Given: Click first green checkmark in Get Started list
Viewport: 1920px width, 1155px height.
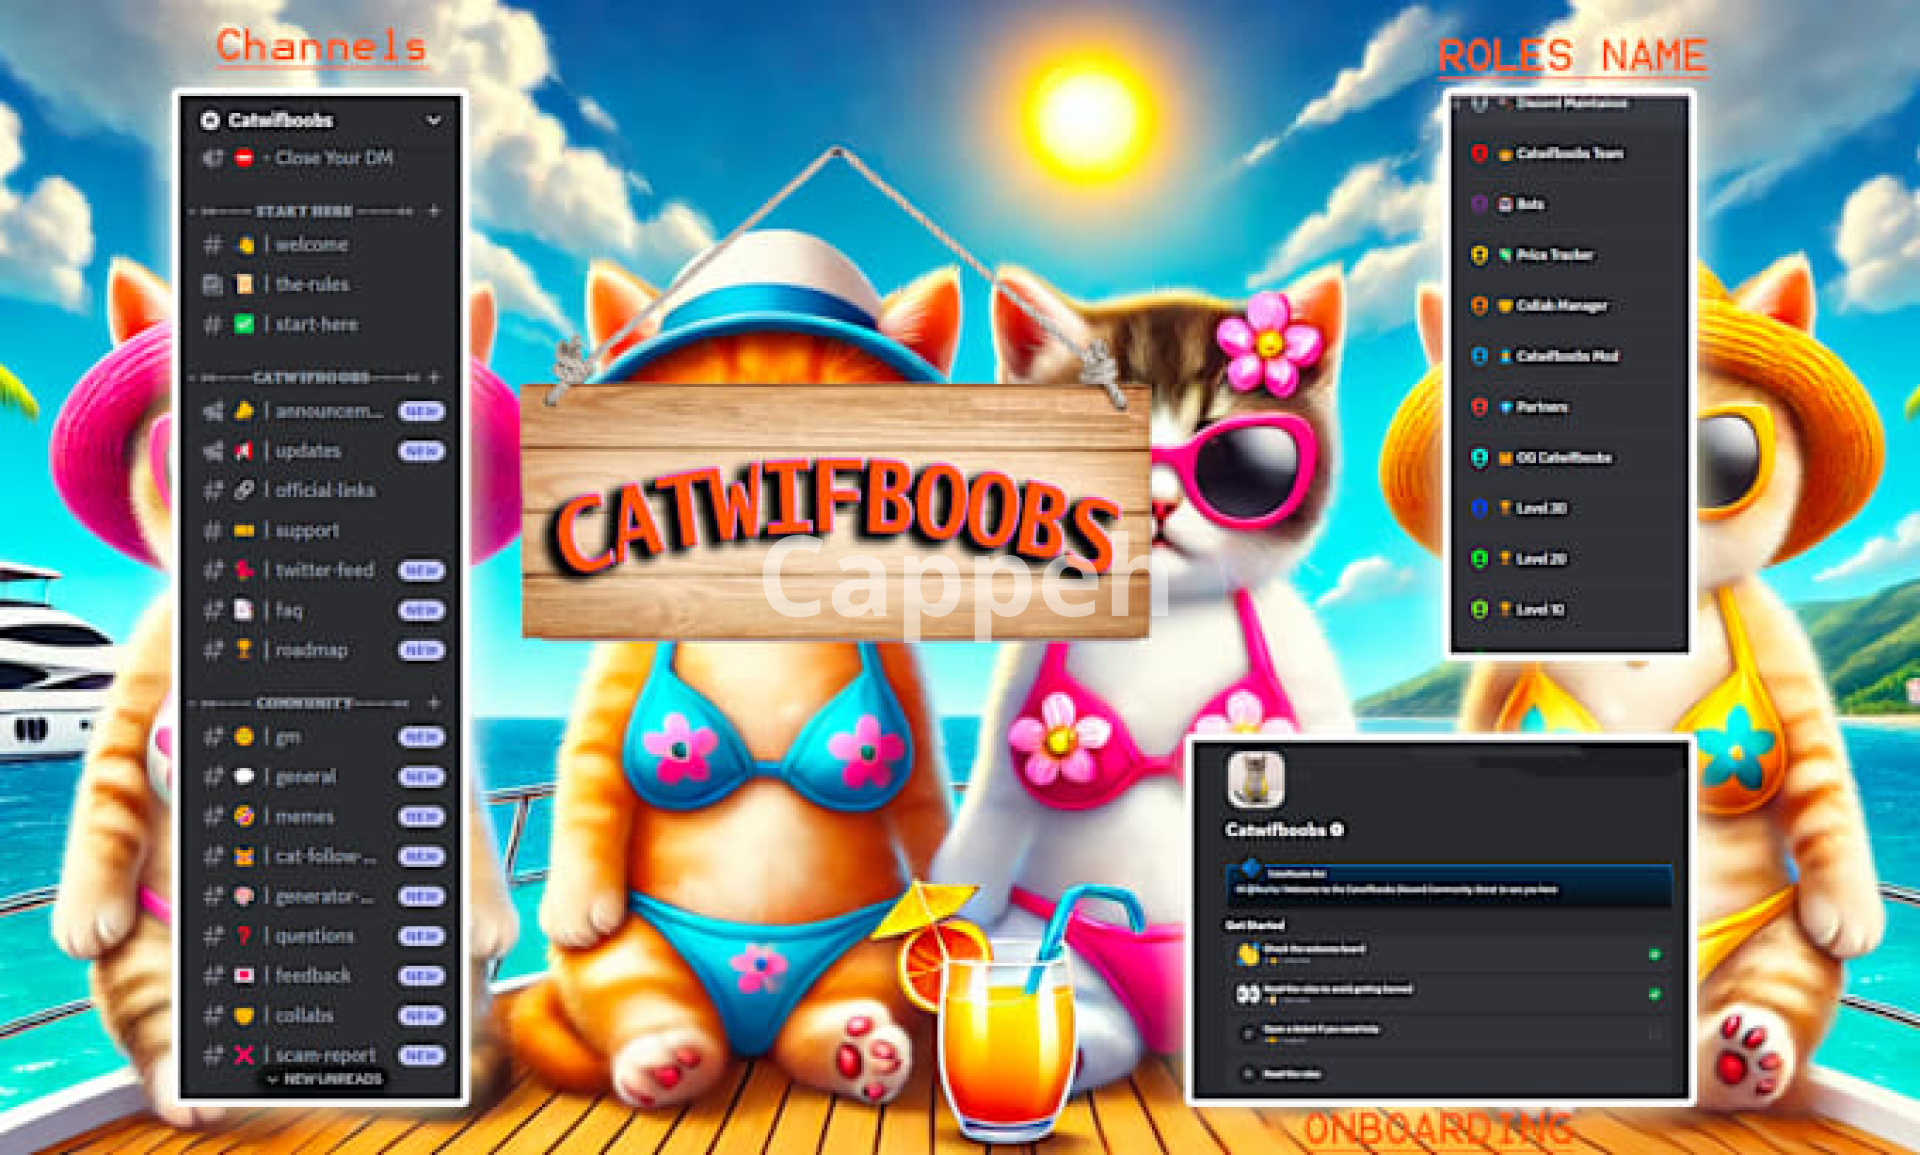Looking at the screenshot, I should point(1654,954).
